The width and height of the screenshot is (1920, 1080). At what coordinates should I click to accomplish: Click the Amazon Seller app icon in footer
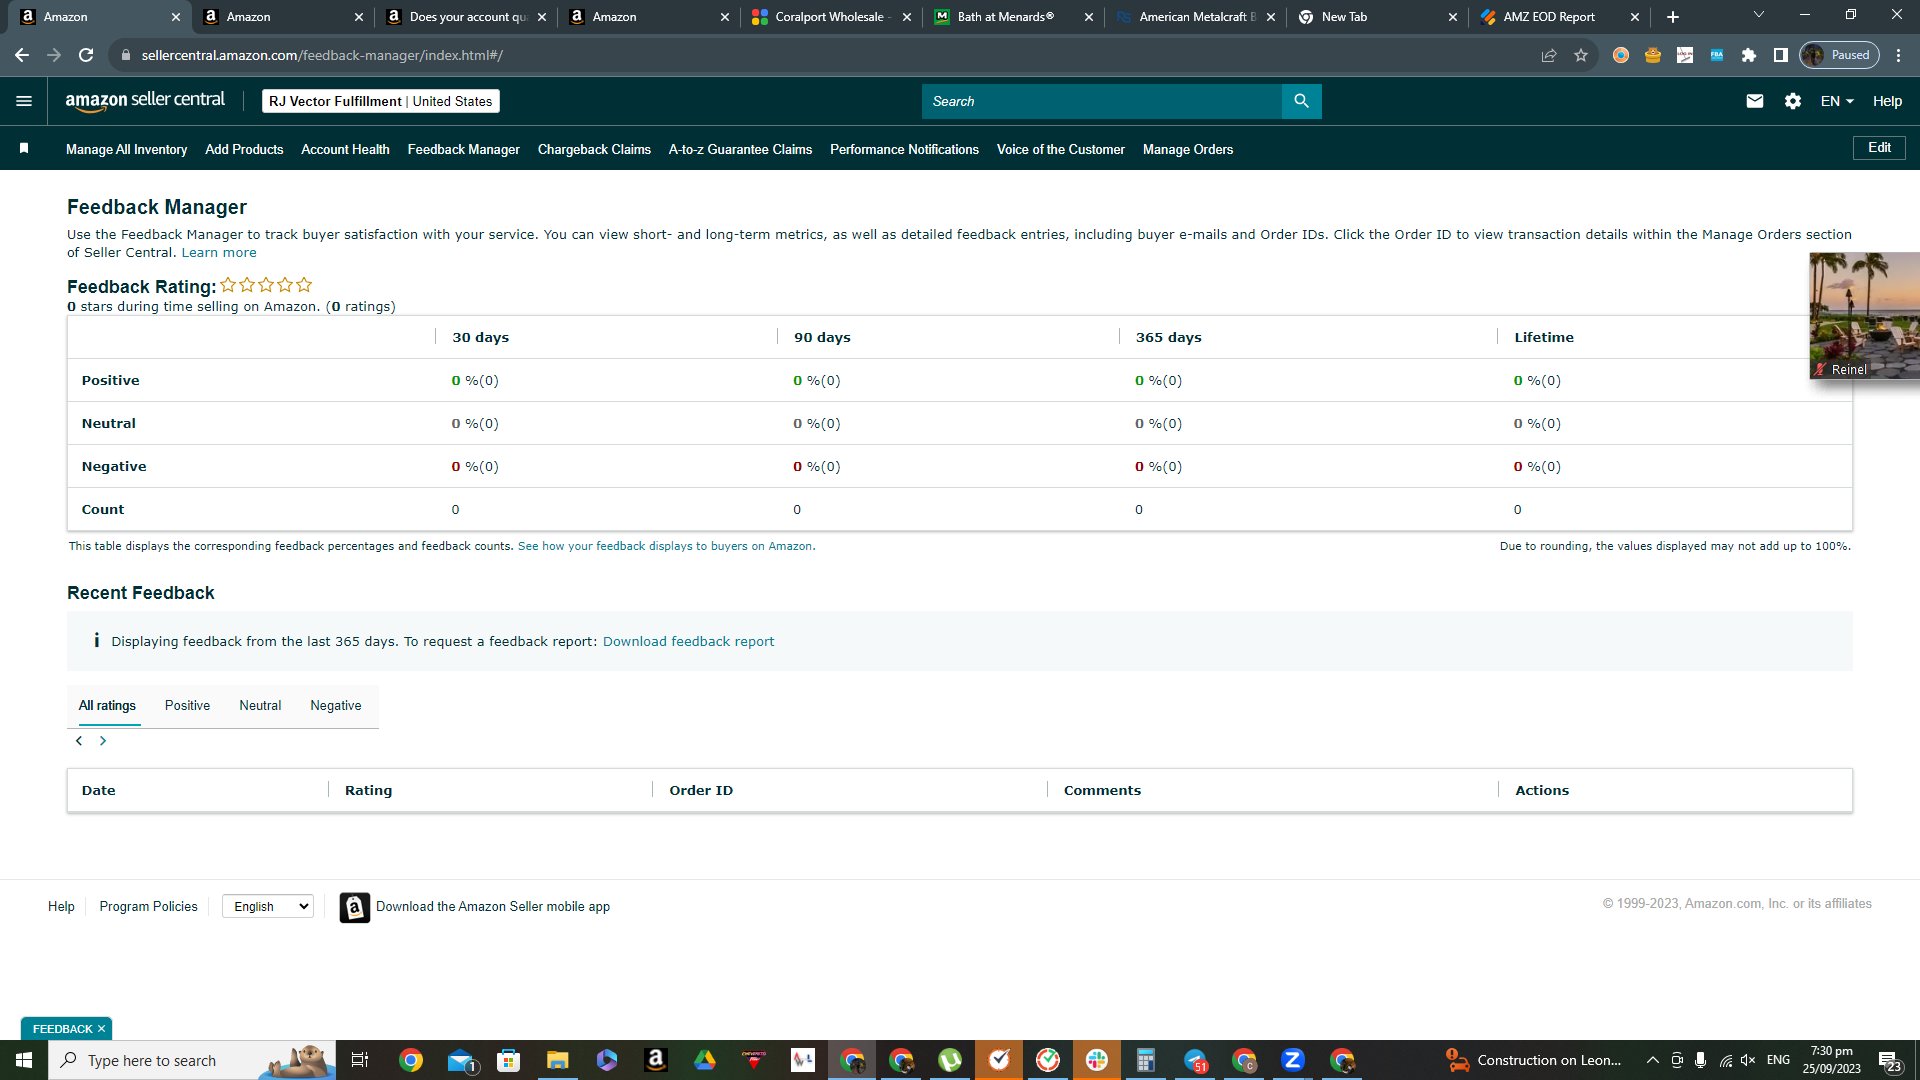[355, 907]
